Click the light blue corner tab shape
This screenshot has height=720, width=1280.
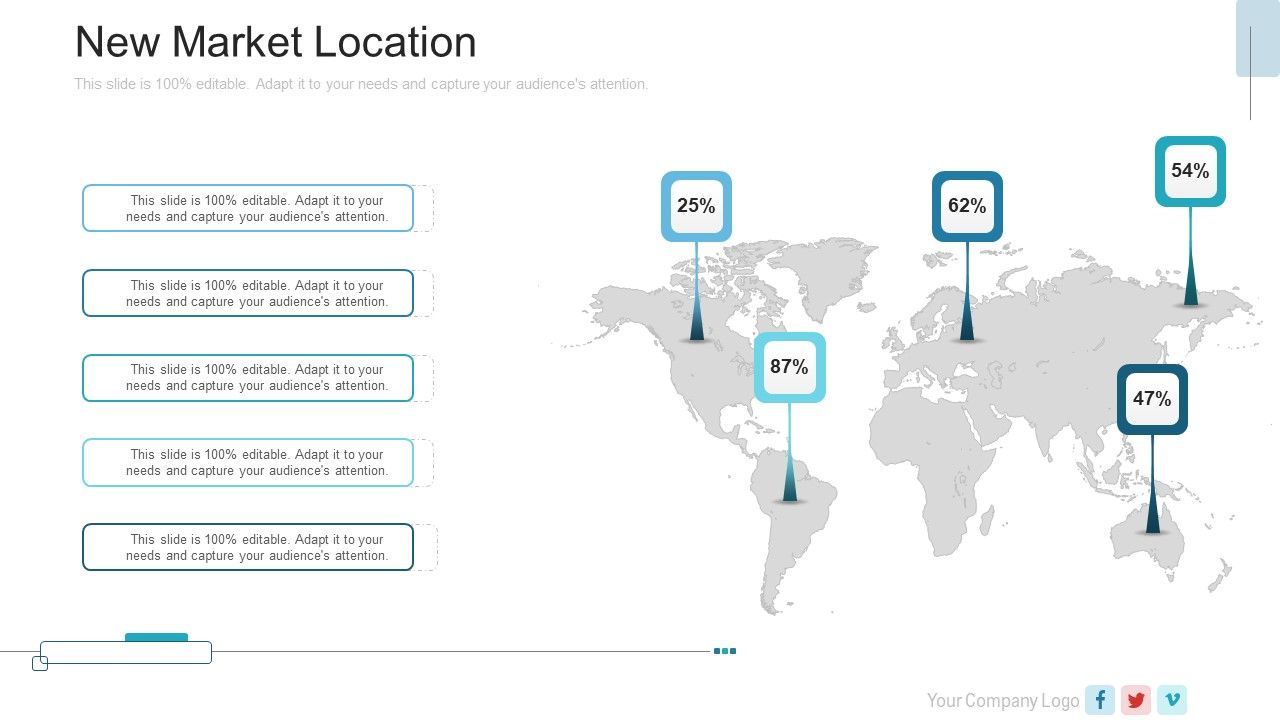(1258, 38)
